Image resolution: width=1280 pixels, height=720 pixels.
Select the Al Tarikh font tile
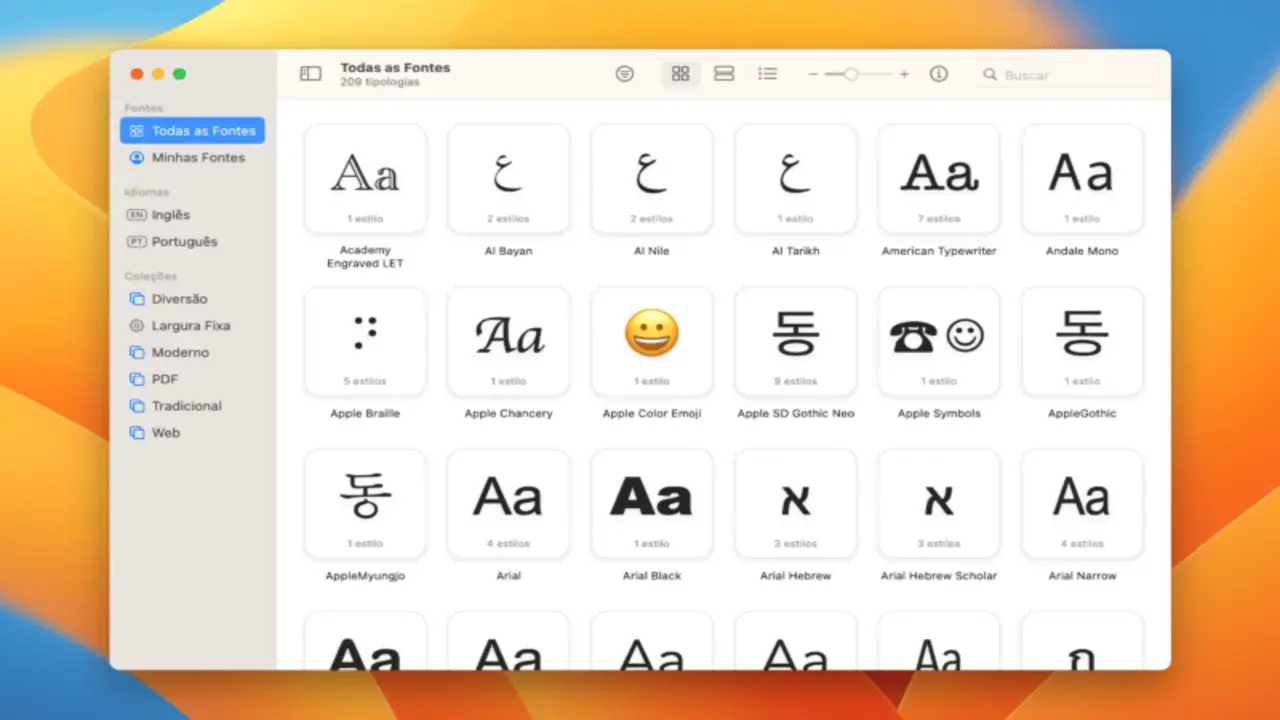click(x=795, y=178)
